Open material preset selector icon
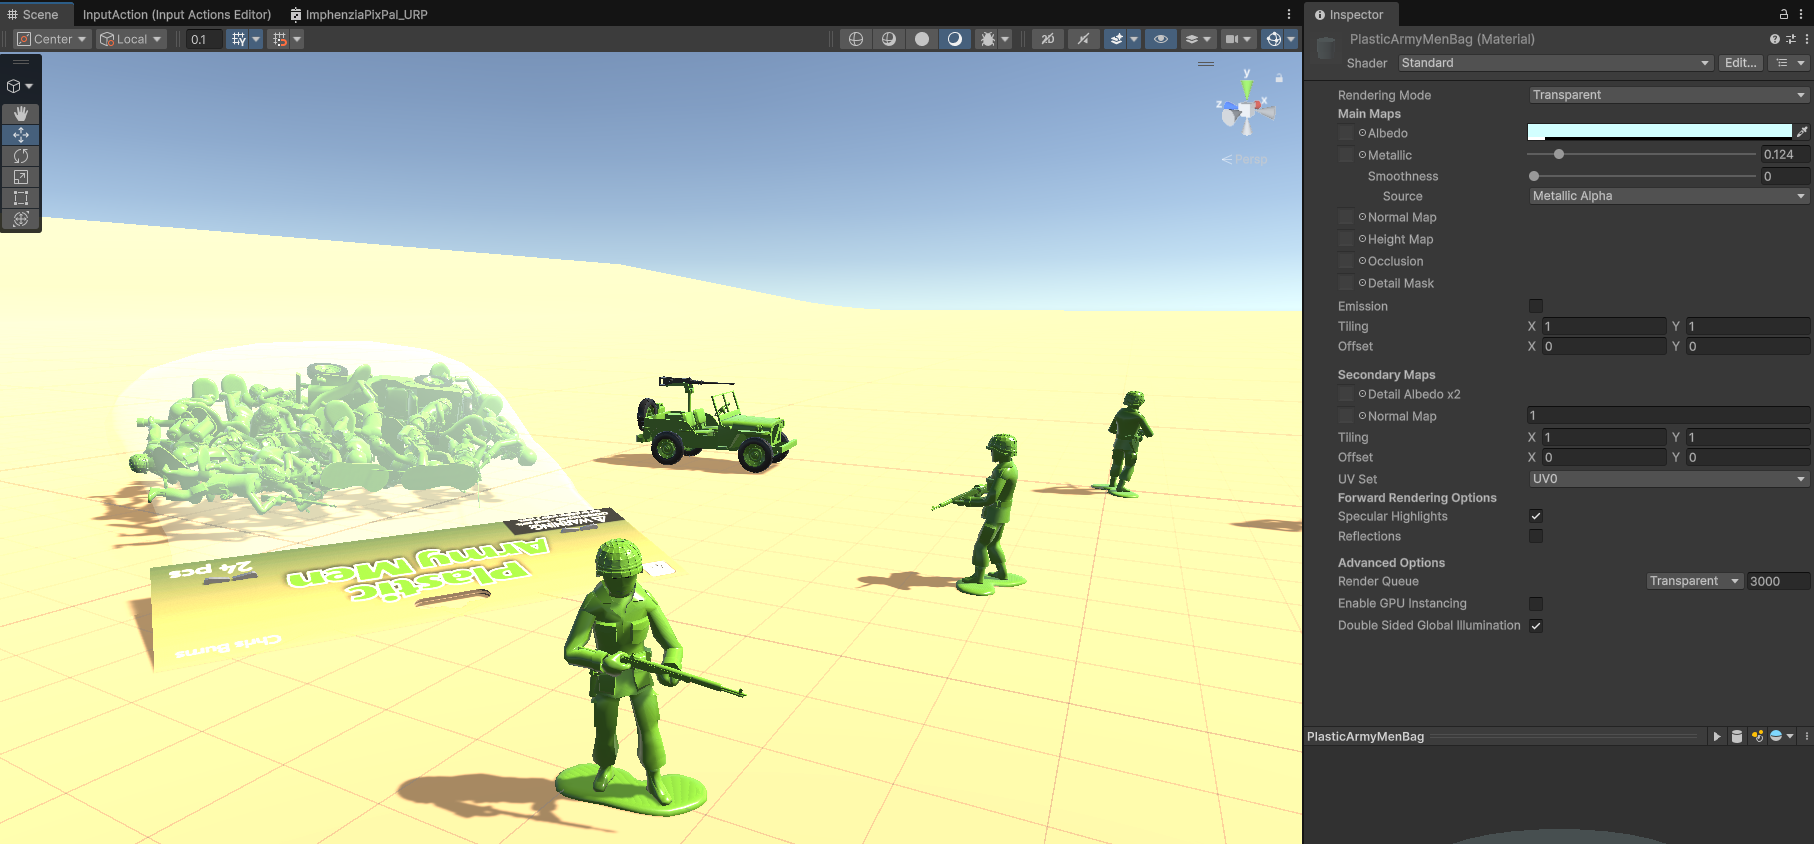Image resolution: width=1814 pixels, height=844 pixels. [1791, 39]
